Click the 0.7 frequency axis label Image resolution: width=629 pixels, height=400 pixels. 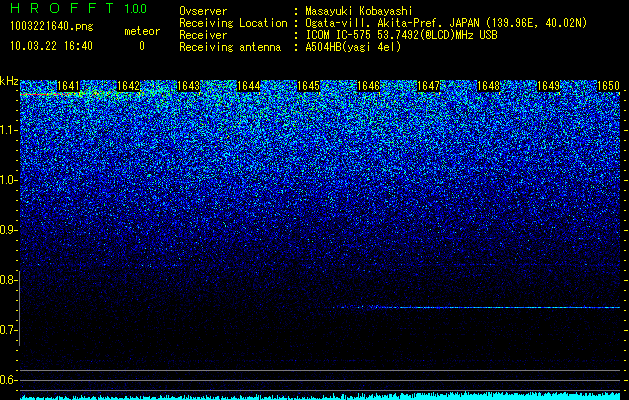[9, 330]
